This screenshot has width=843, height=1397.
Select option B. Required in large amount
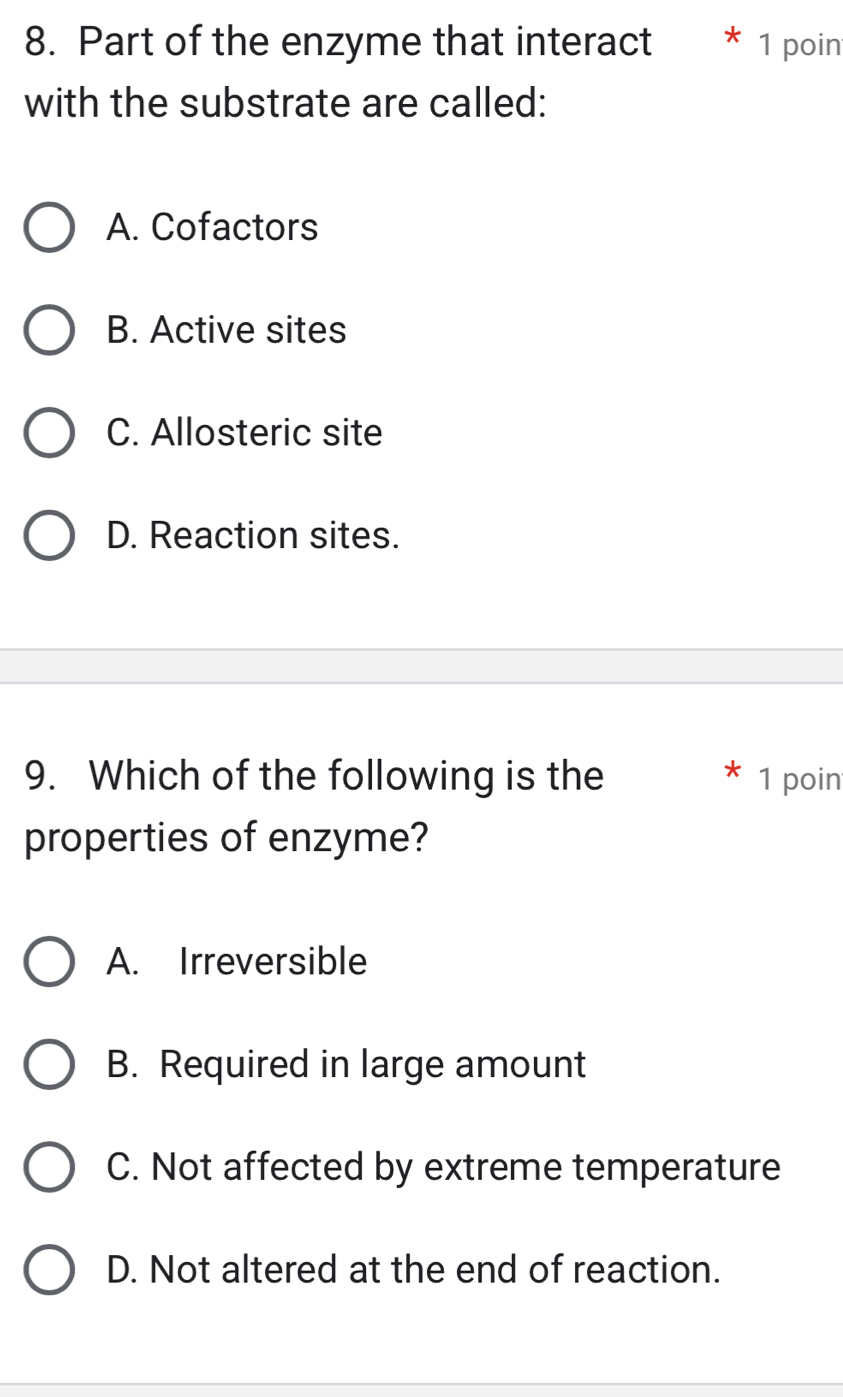click(x=49, y=1065)
